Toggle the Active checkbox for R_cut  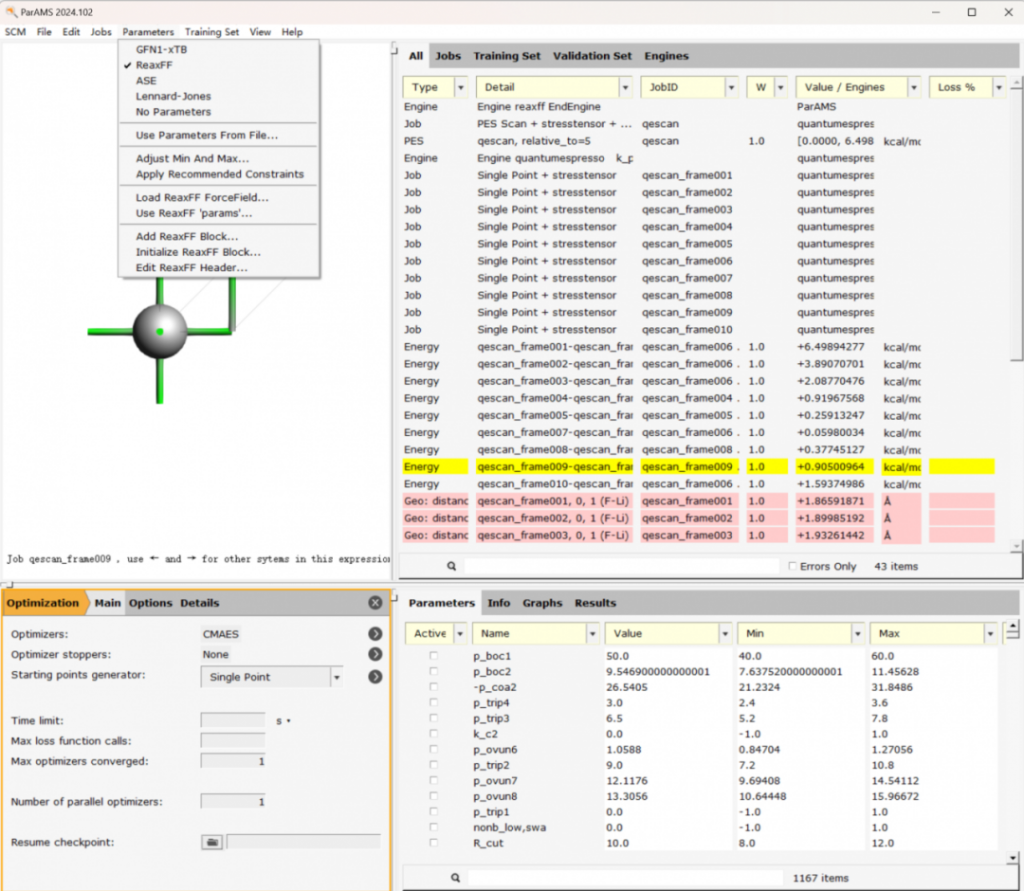click(x=434, y=843)
